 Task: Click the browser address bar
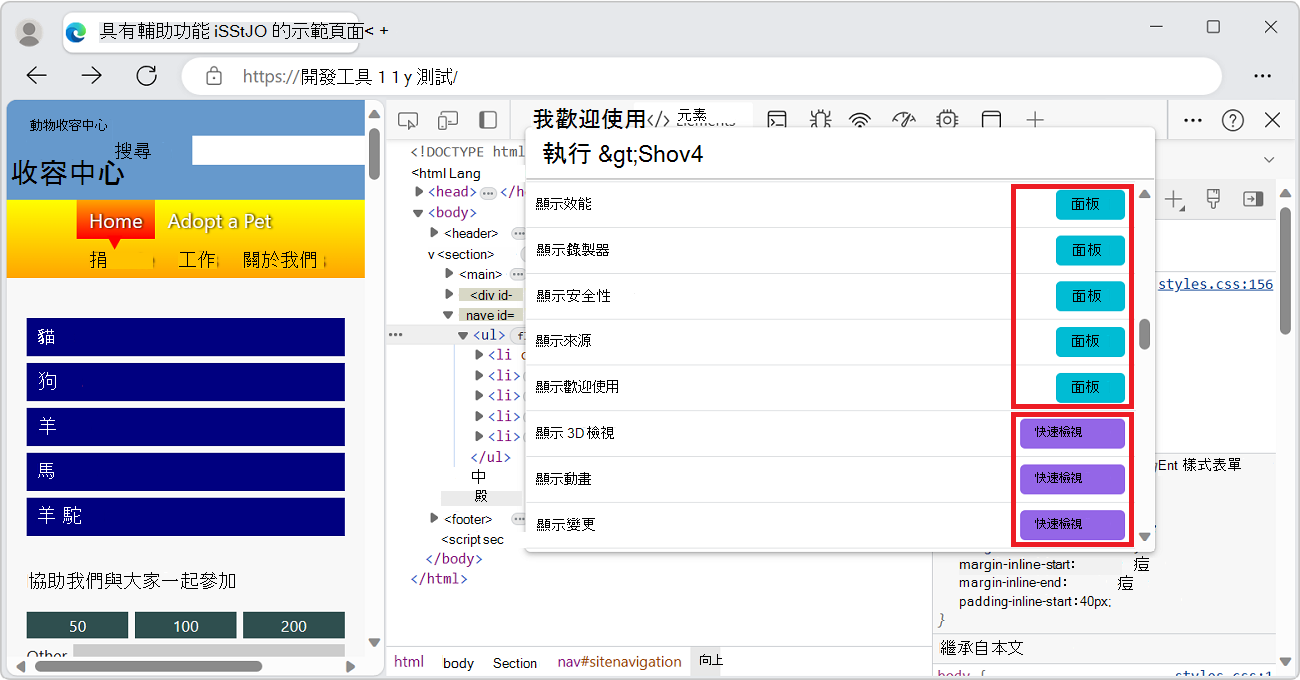(x=700, y=76)
